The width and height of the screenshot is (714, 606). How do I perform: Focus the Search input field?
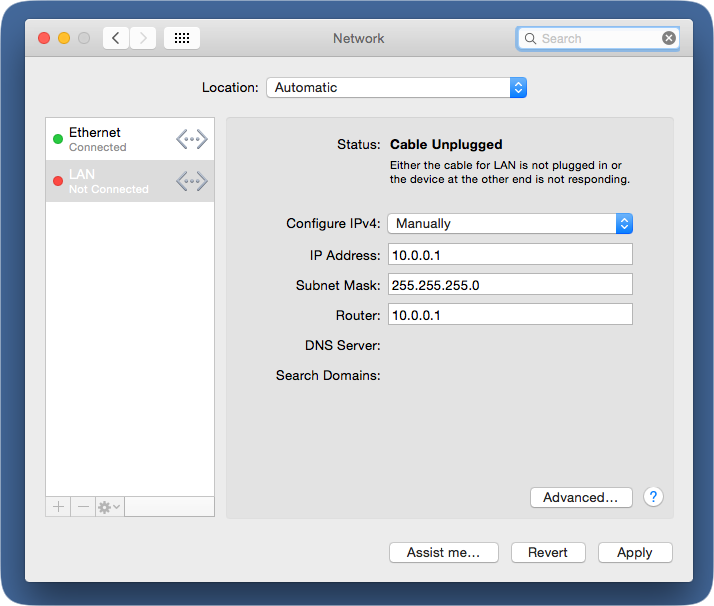[598, 39]
